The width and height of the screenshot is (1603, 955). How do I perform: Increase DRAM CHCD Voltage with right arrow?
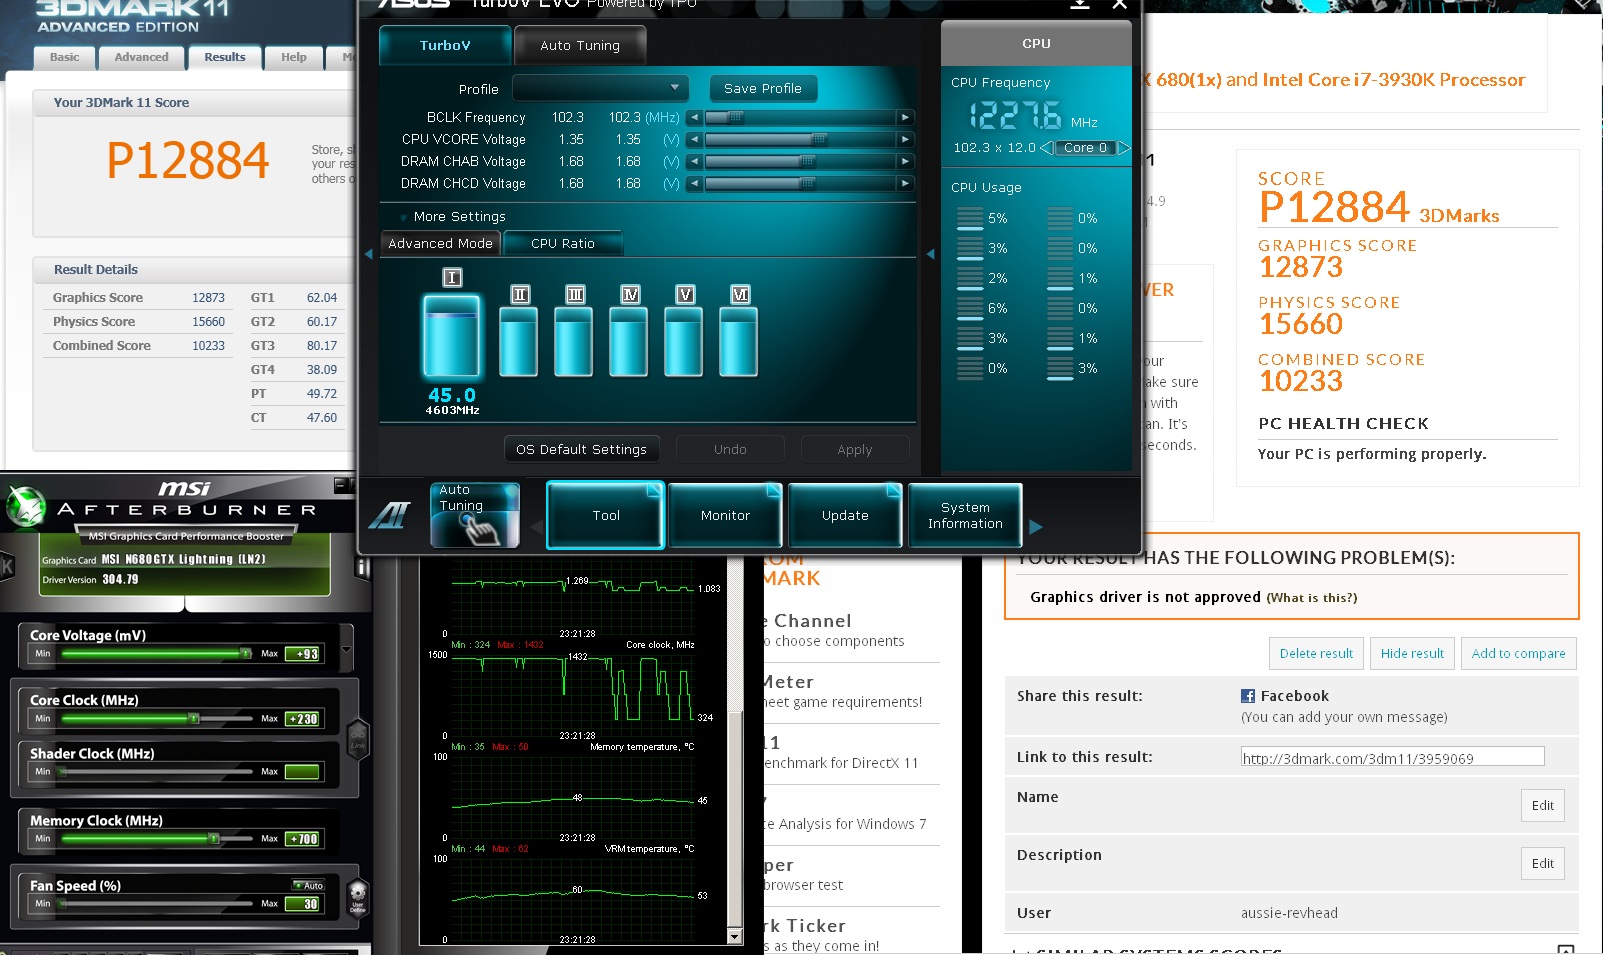(x=905, y=183)
